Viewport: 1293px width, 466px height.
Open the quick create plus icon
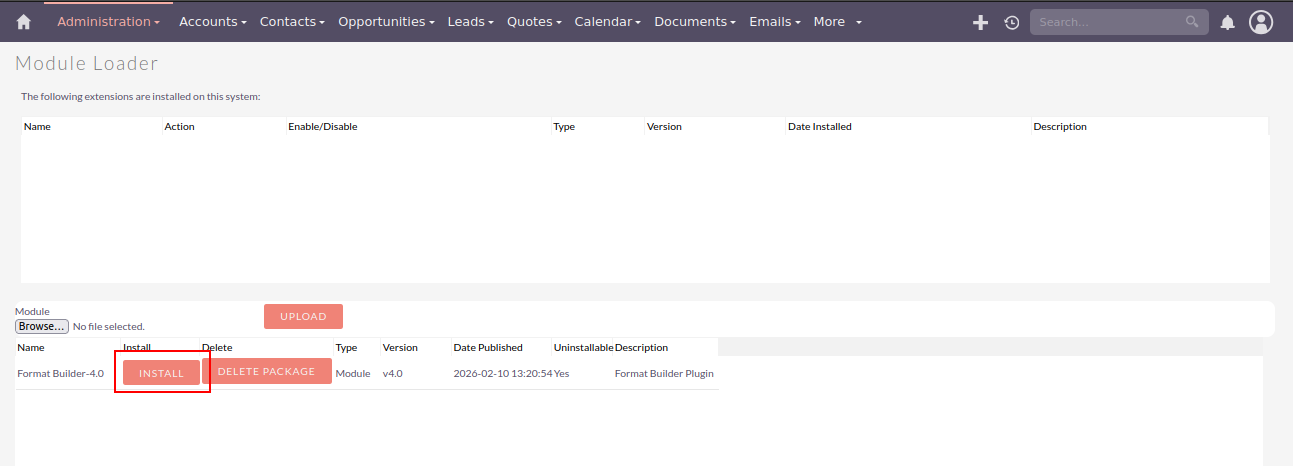pos(980,22)
